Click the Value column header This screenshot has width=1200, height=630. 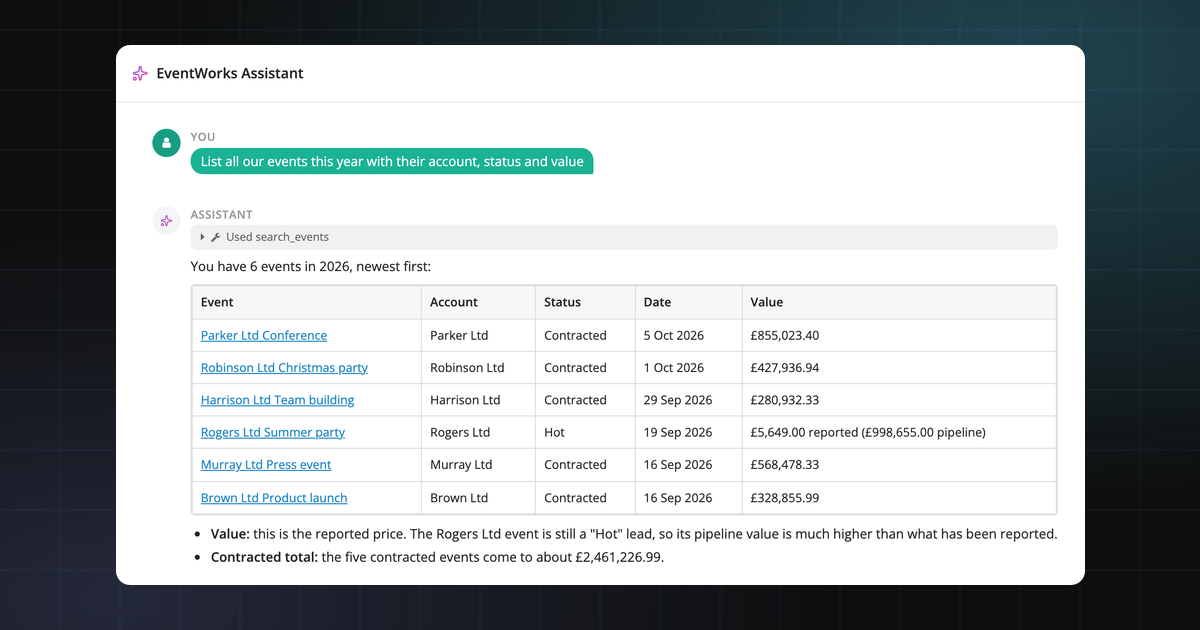(899, 302)
